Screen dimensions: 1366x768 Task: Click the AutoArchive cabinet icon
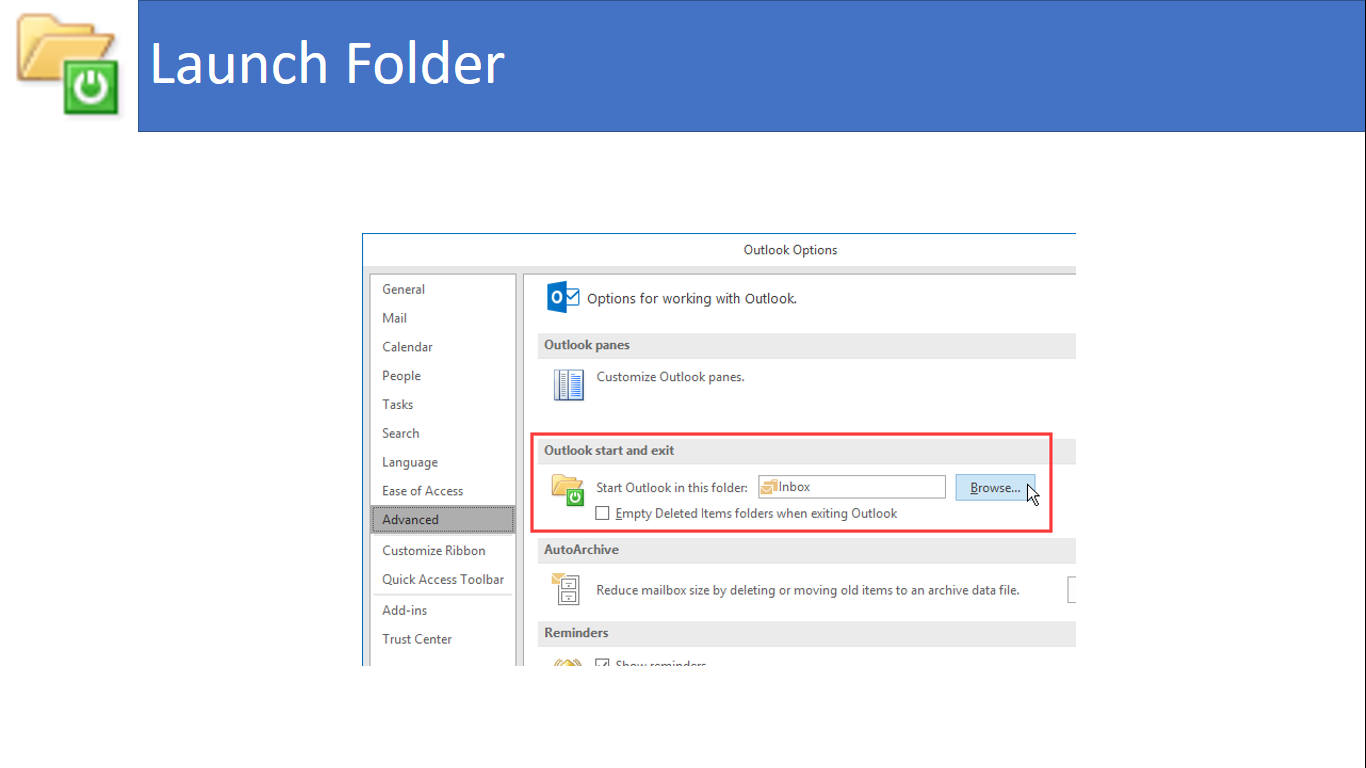point(566,589)
